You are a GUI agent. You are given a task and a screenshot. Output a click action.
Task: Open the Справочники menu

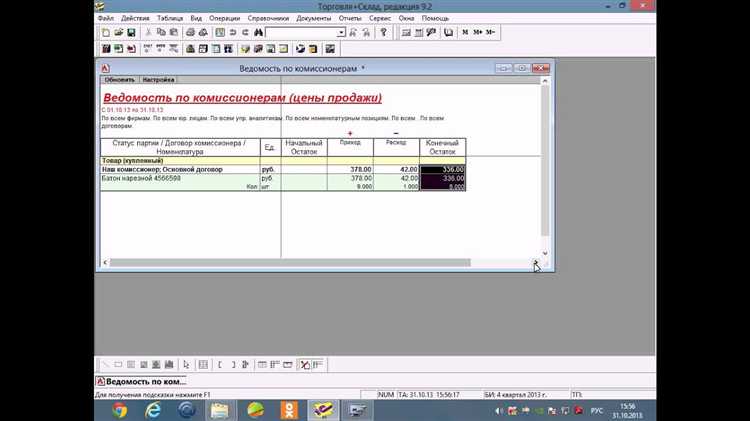click(x=268, y=18)
